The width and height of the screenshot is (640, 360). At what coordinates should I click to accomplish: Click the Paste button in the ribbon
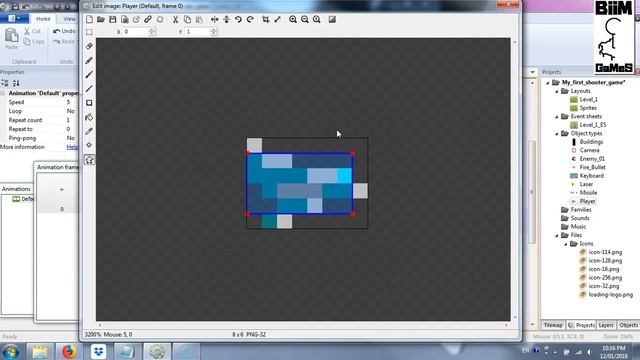coord(11,39)
